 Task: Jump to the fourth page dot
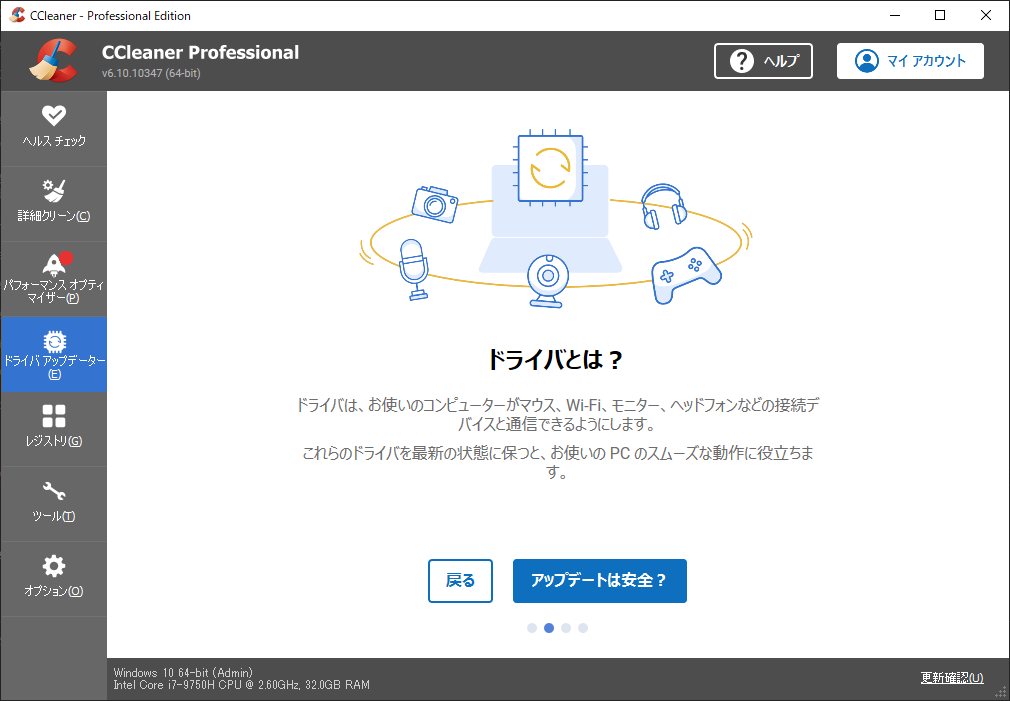583,628
